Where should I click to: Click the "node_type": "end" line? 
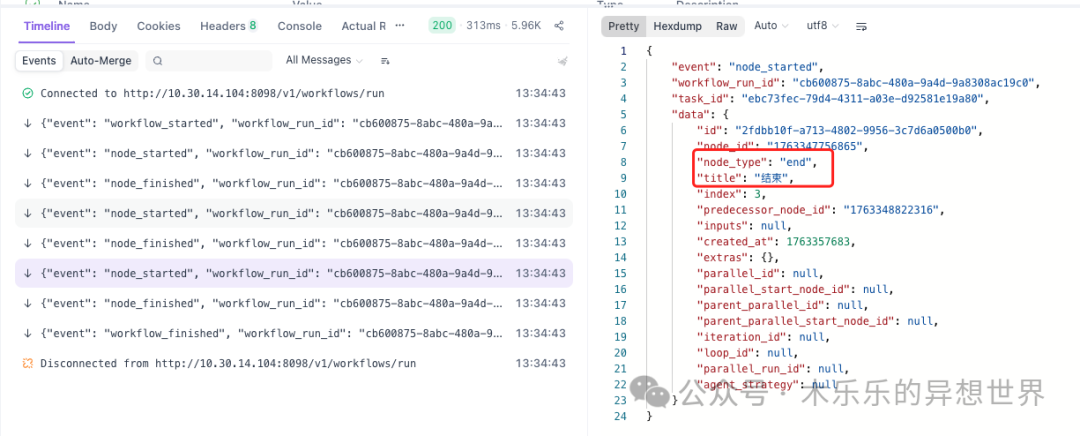(x=756, y=162)
